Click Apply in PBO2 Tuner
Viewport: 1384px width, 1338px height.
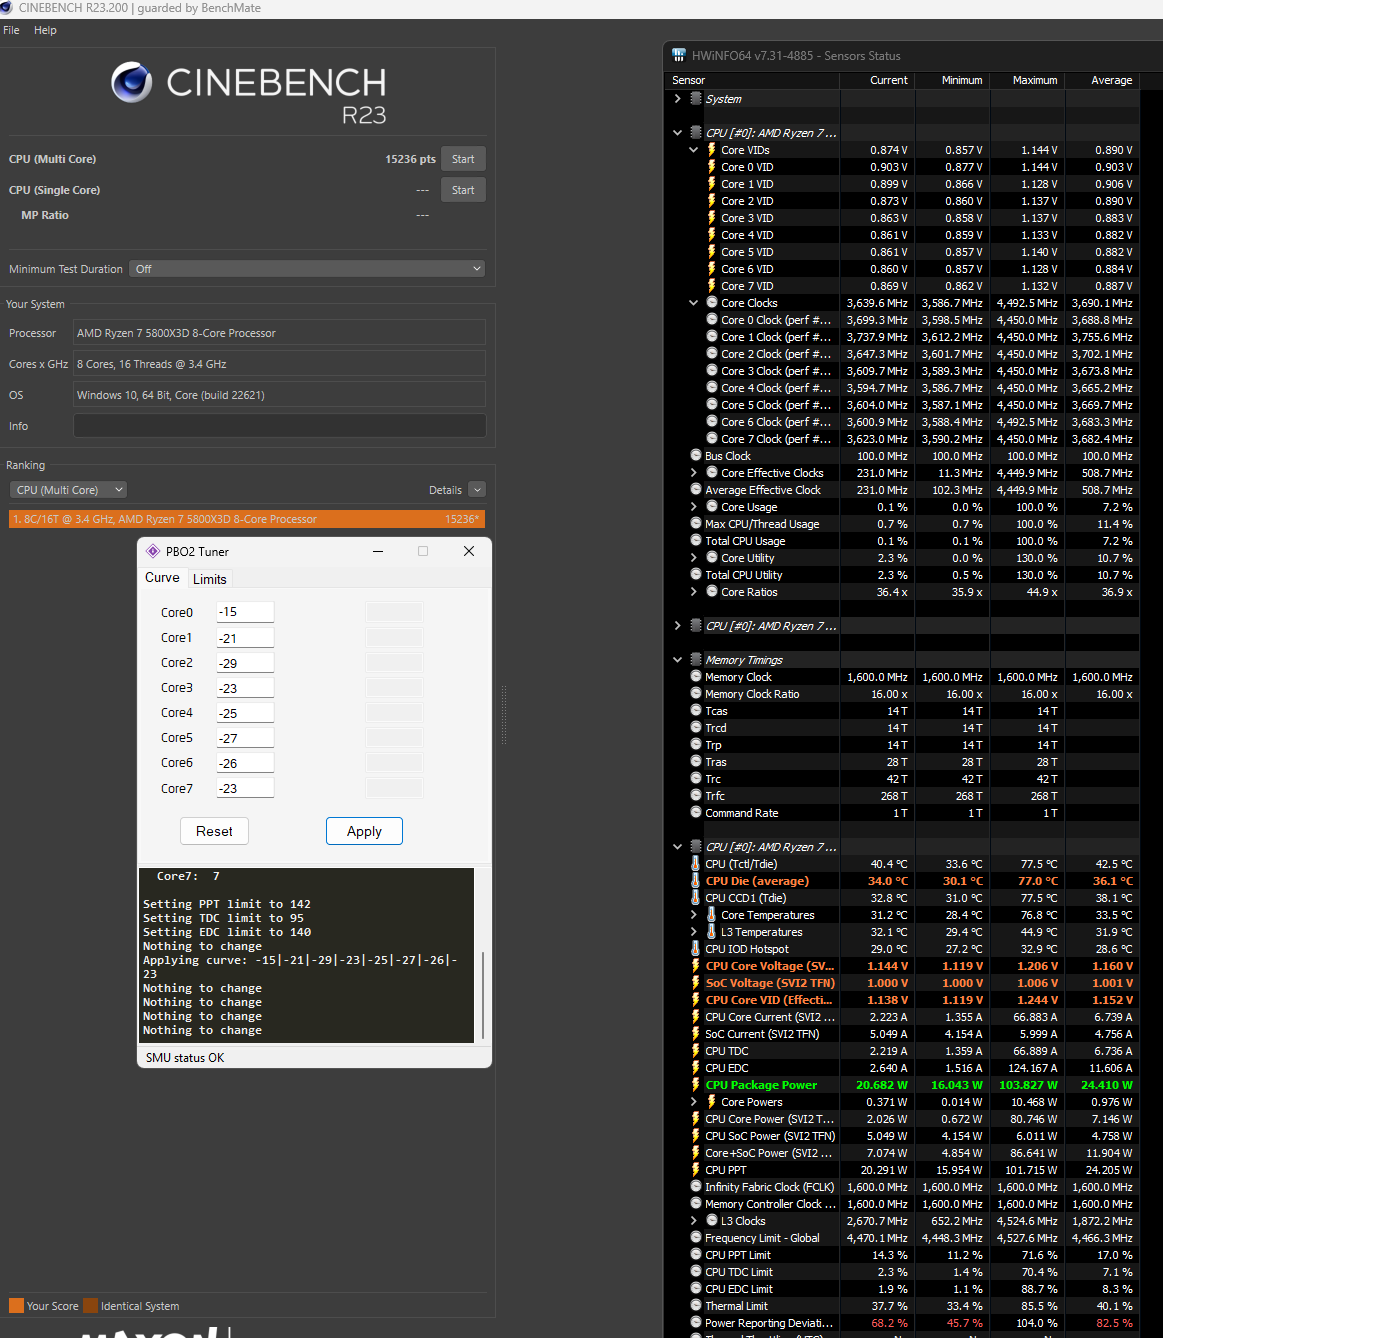[x=364, y=831]
